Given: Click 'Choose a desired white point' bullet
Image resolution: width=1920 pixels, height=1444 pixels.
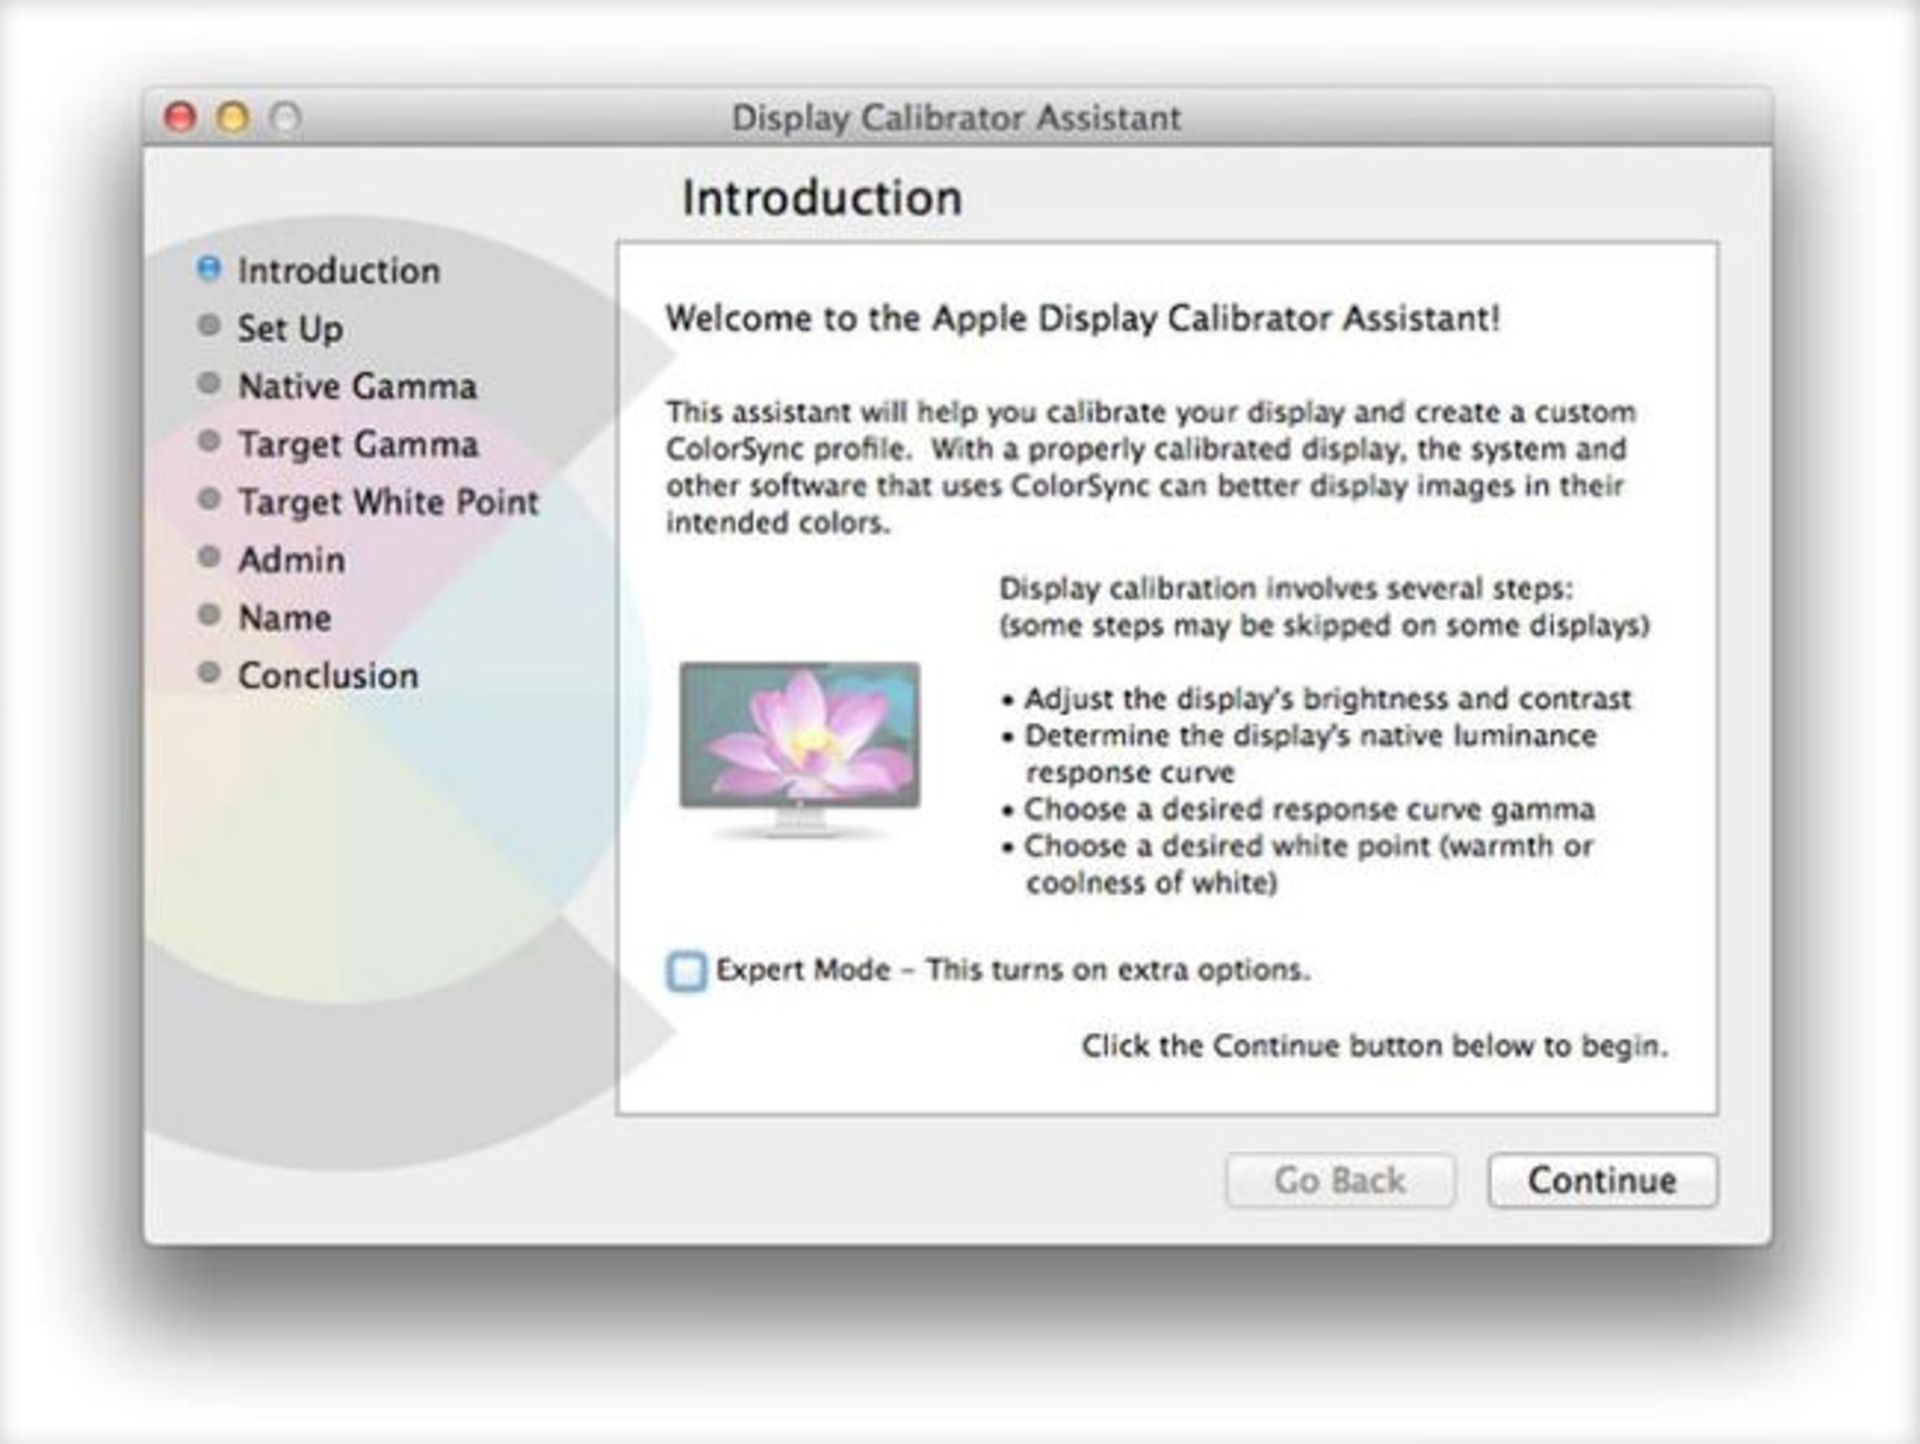Looking at the screenshot, I should pyautogui.click(x=1297, y=864).
